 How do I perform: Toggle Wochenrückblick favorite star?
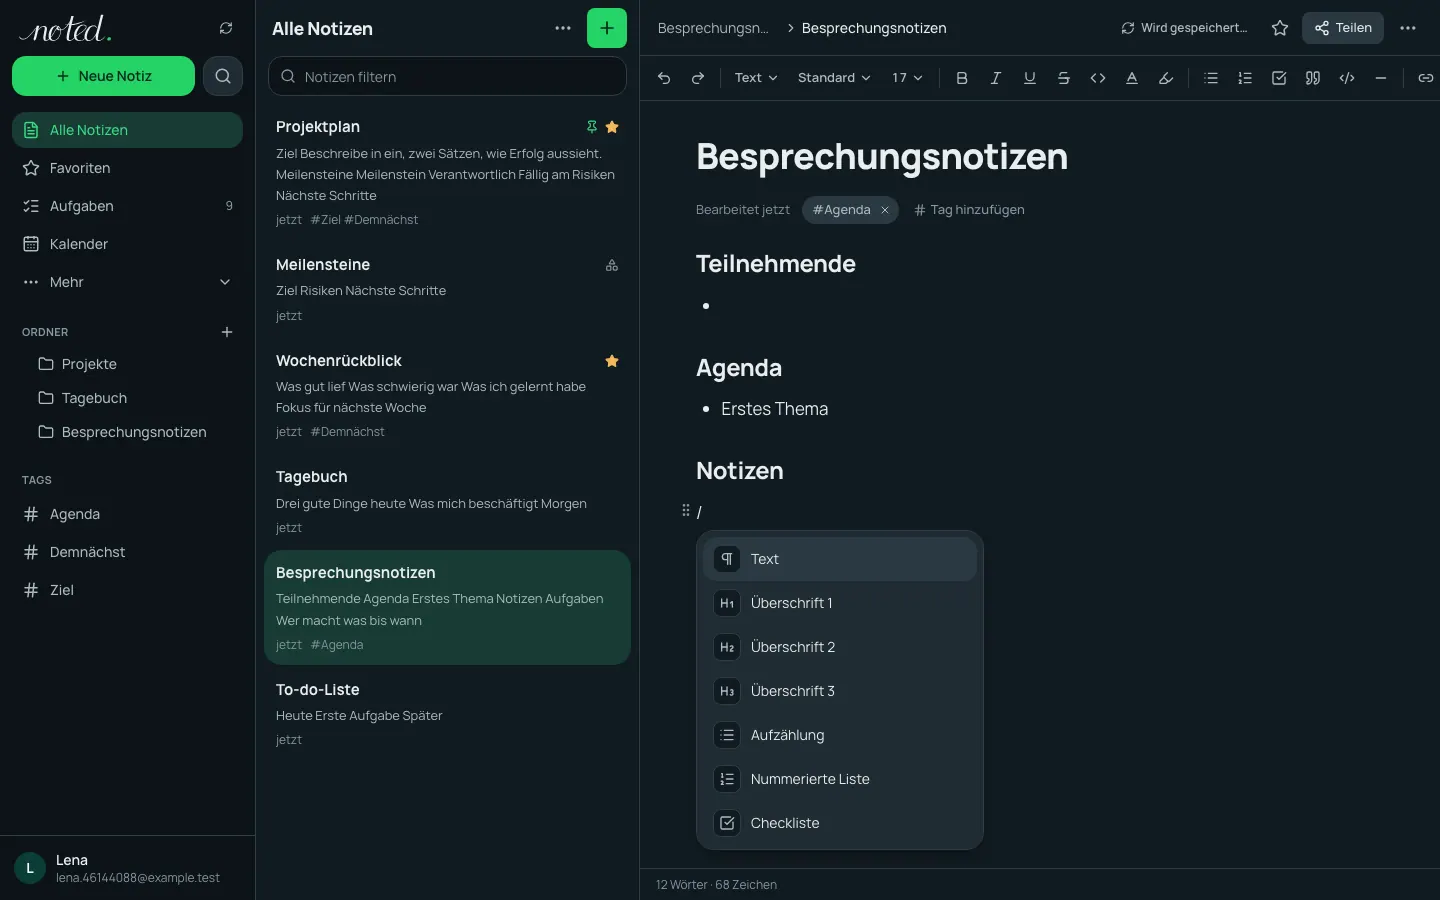click(x=612, y=361)
